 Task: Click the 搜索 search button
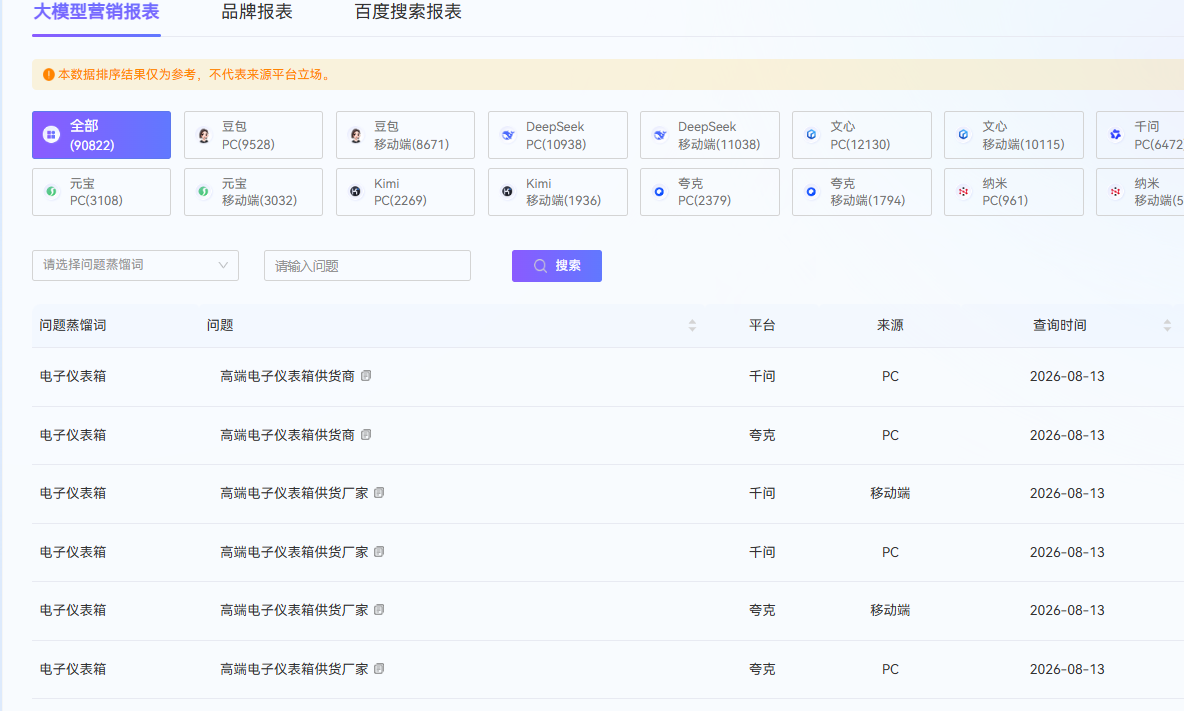[x=557, y=266]
